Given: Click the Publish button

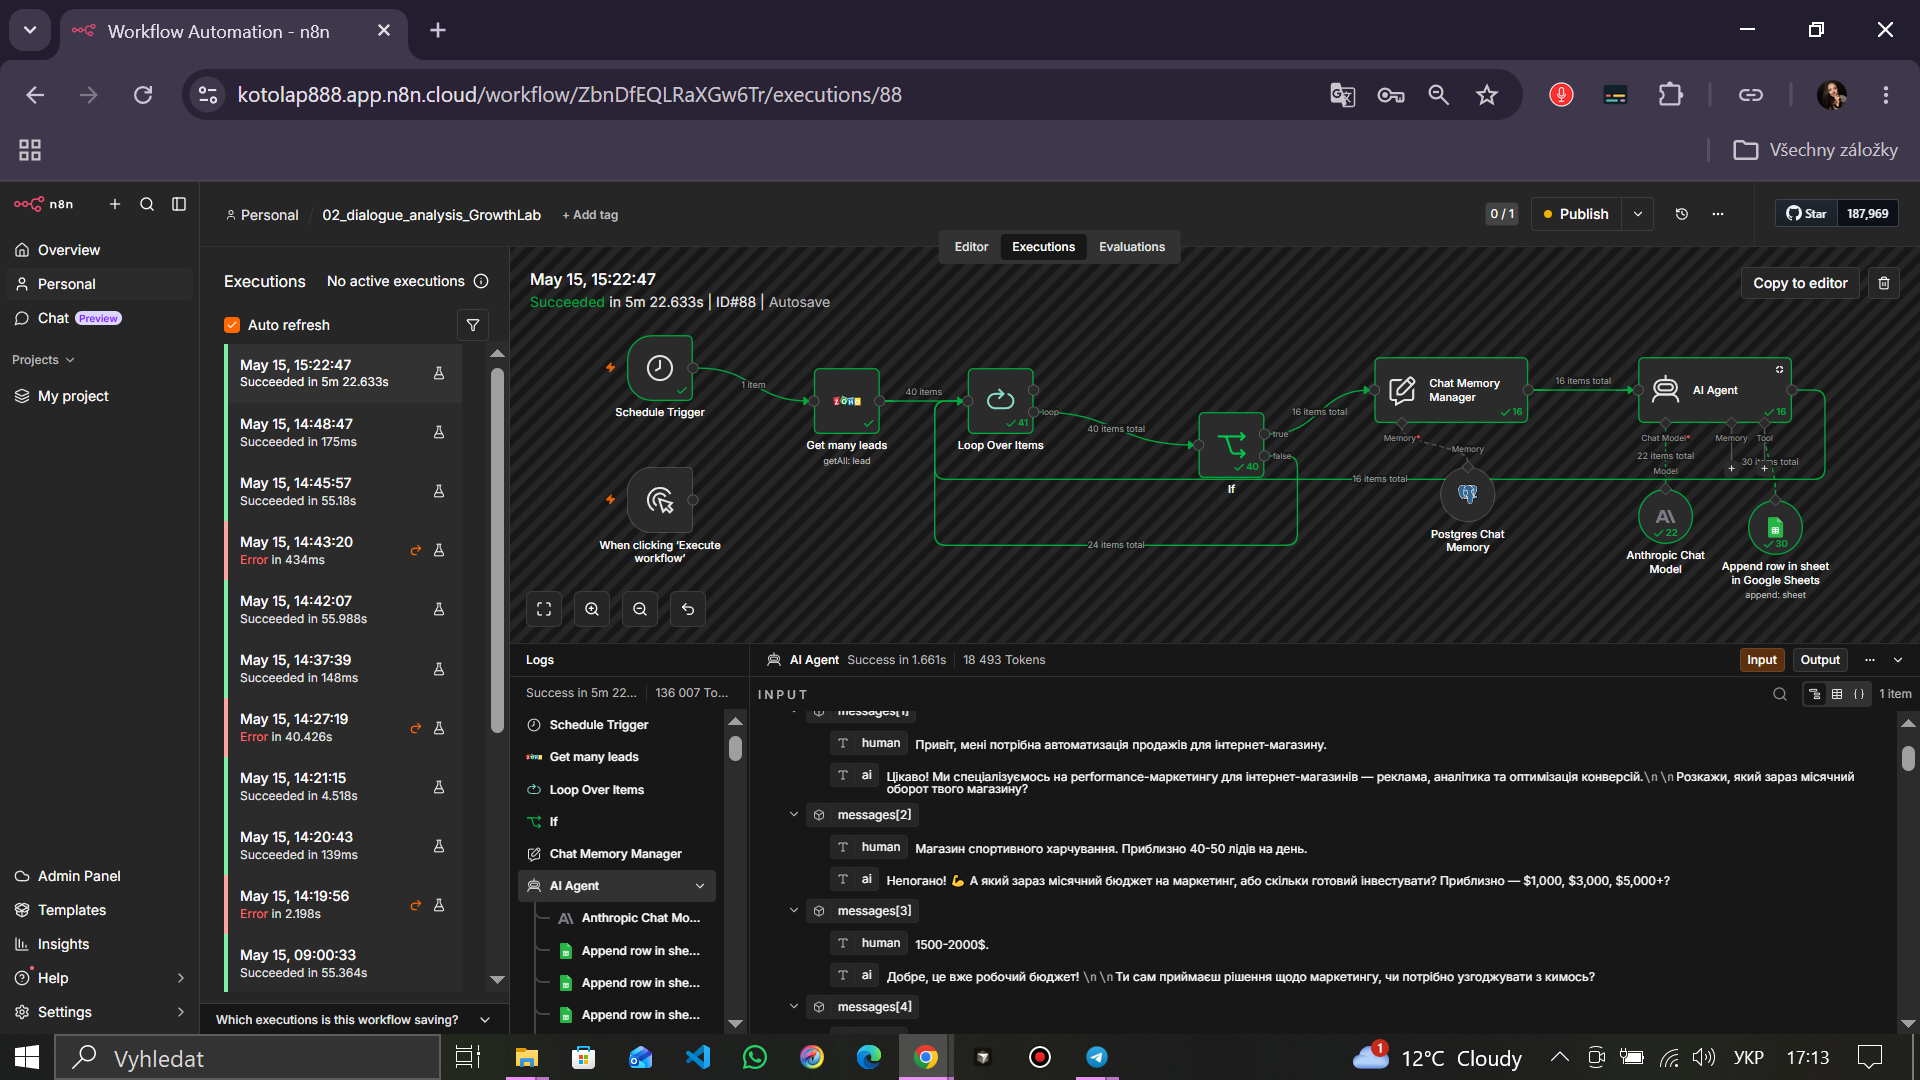Looking at the screenshot, I should tap(1576, 214).
